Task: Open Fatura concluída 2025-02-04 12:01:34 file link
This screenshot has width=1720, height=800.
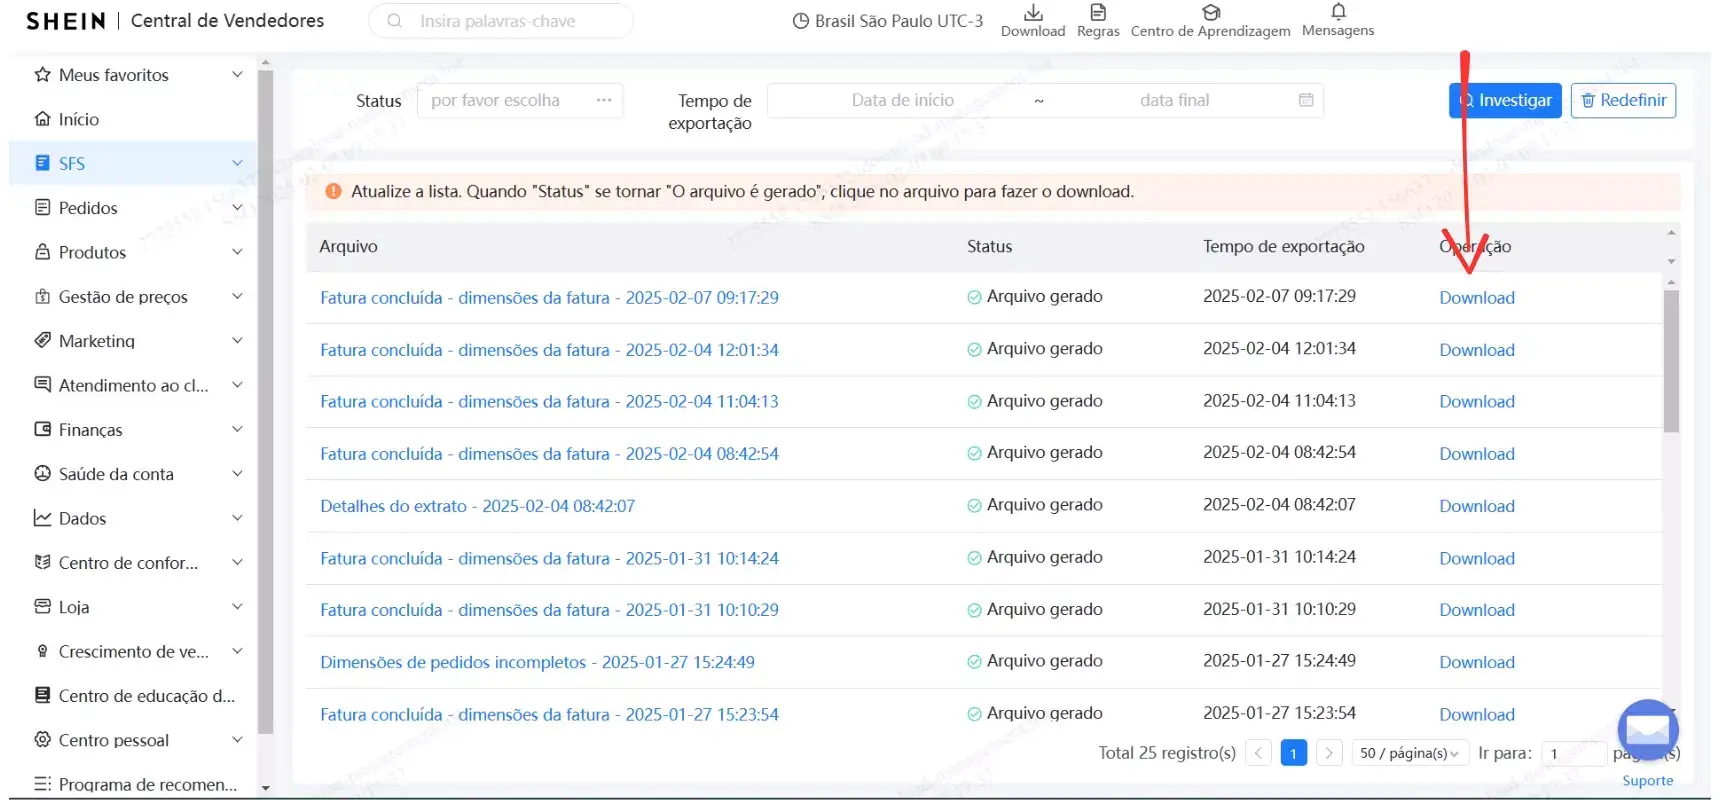Action: click(x=549, y=350)
